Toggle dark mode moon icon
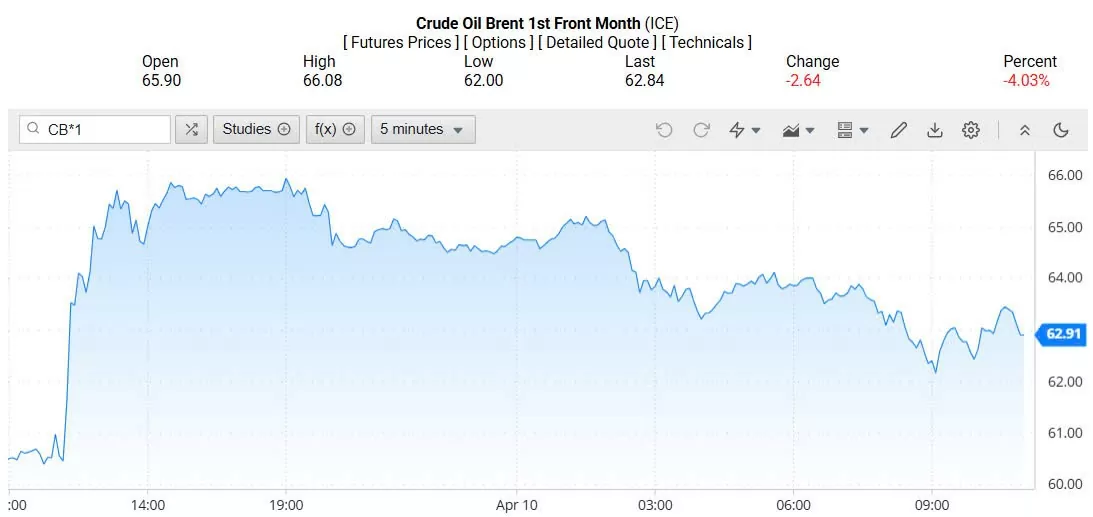Viewport: 1093px width, 517px height. click(1061, 130)
